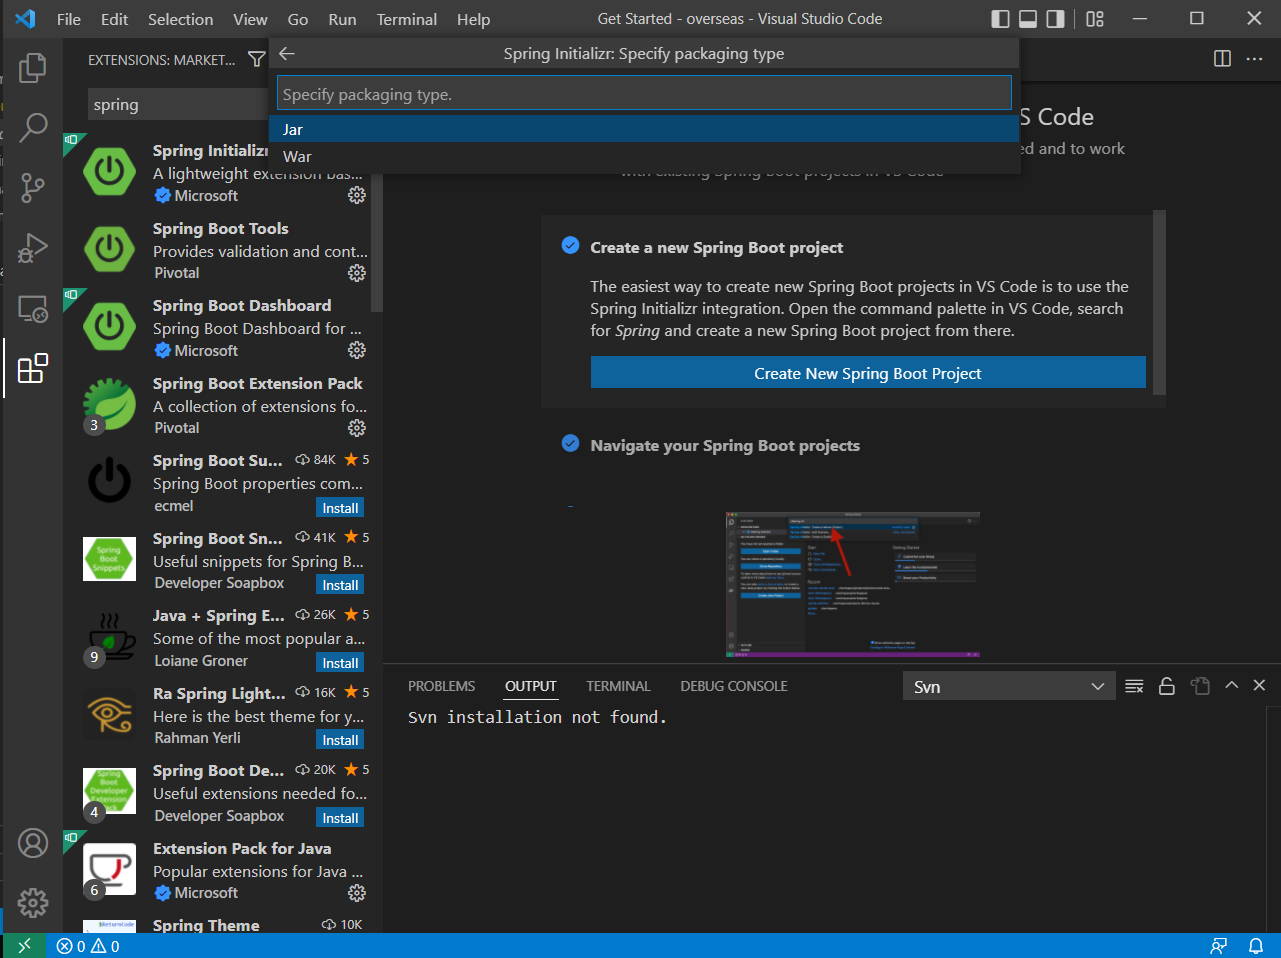
Task: Customize layout icon in title bar
Action: tap(1095, 19)
